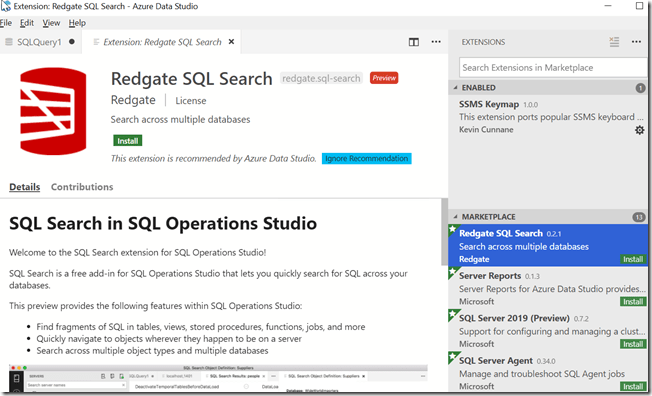
Task: Install SQL Server 2019 (Preview) extension
Action: click(633, 344)
